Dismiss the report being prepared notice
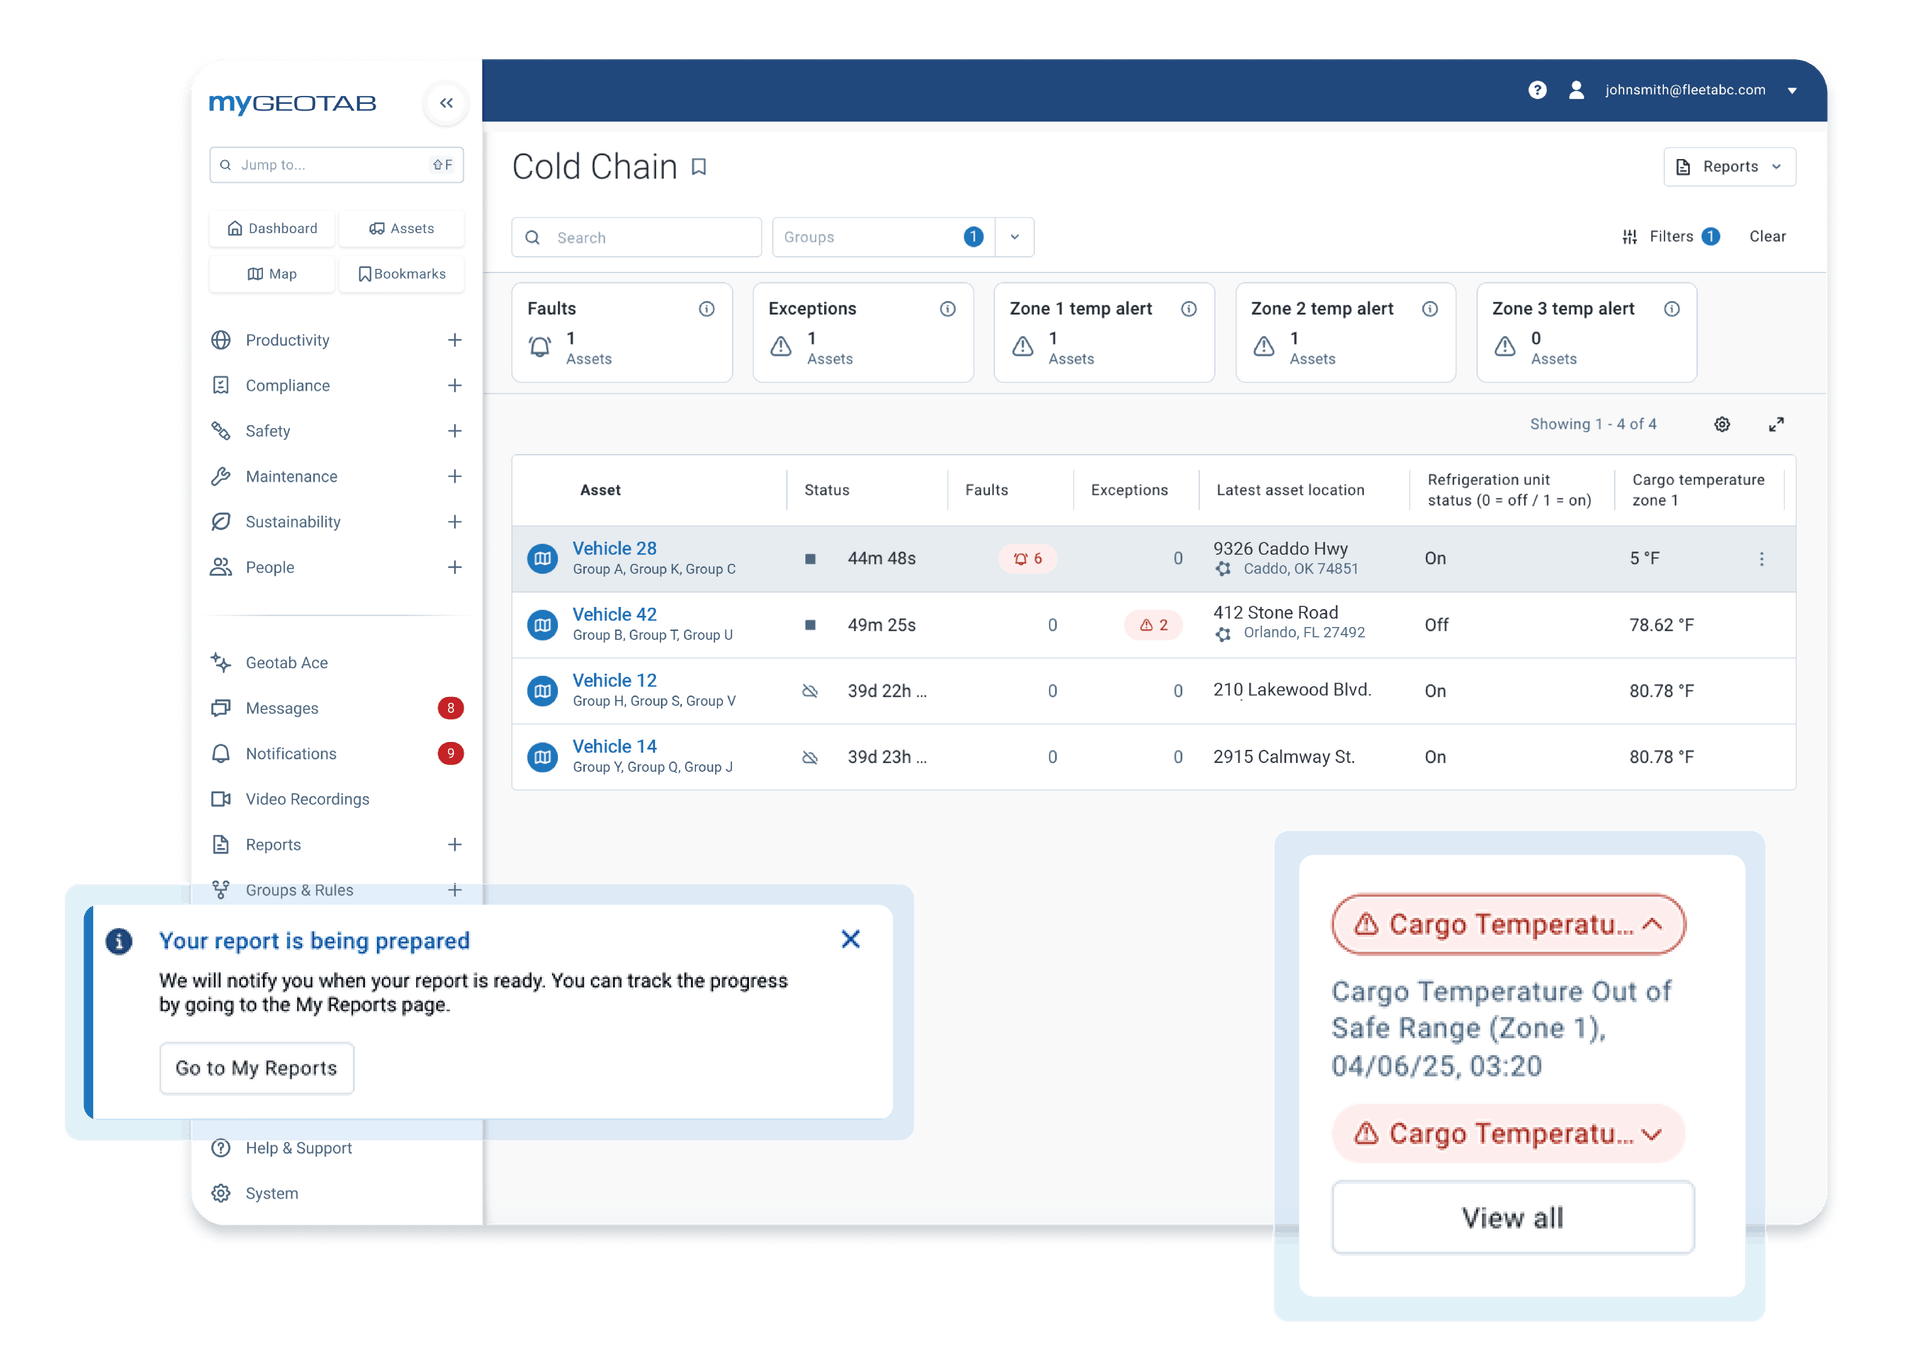 click(x=851, y=939)
